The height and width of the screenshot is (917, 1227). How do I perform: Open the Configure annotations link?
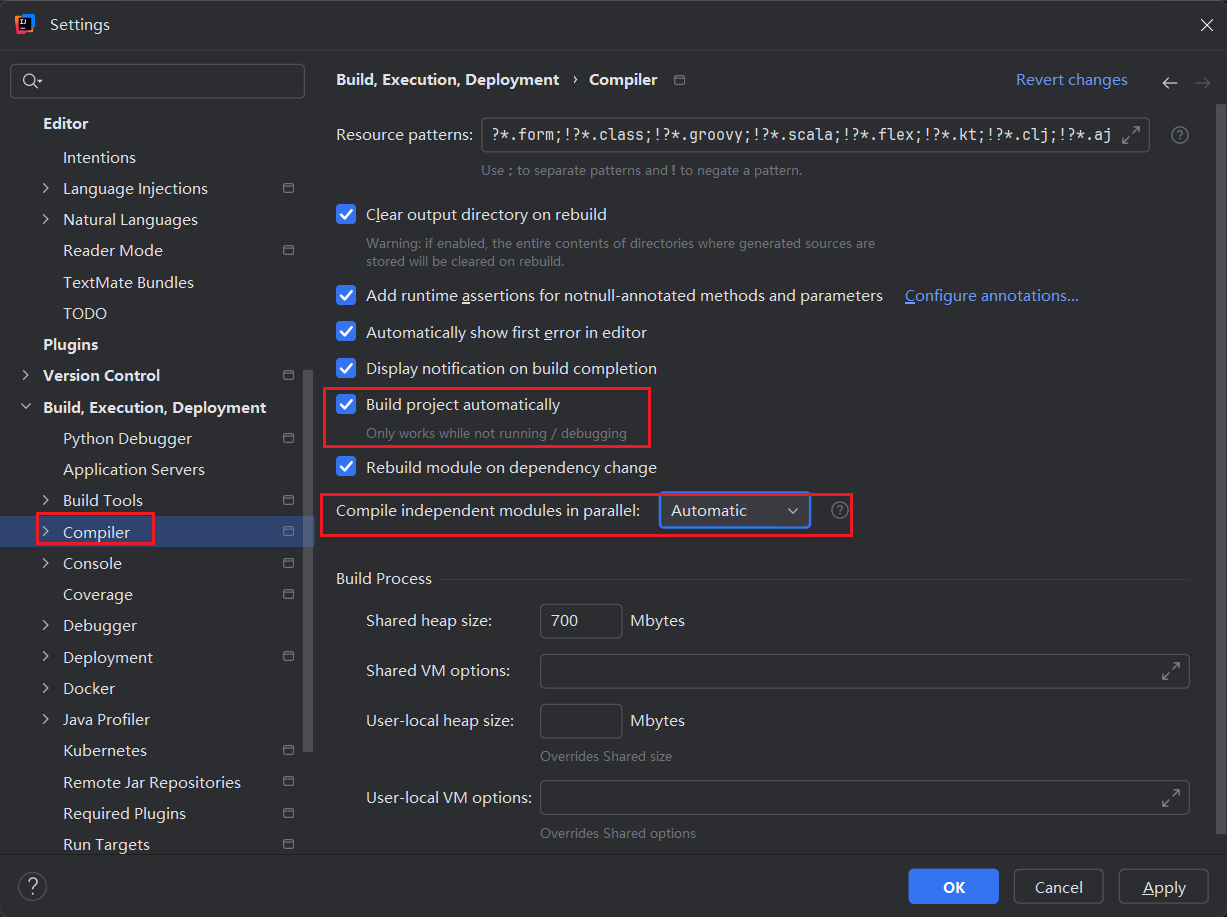(x=992, y=296)
